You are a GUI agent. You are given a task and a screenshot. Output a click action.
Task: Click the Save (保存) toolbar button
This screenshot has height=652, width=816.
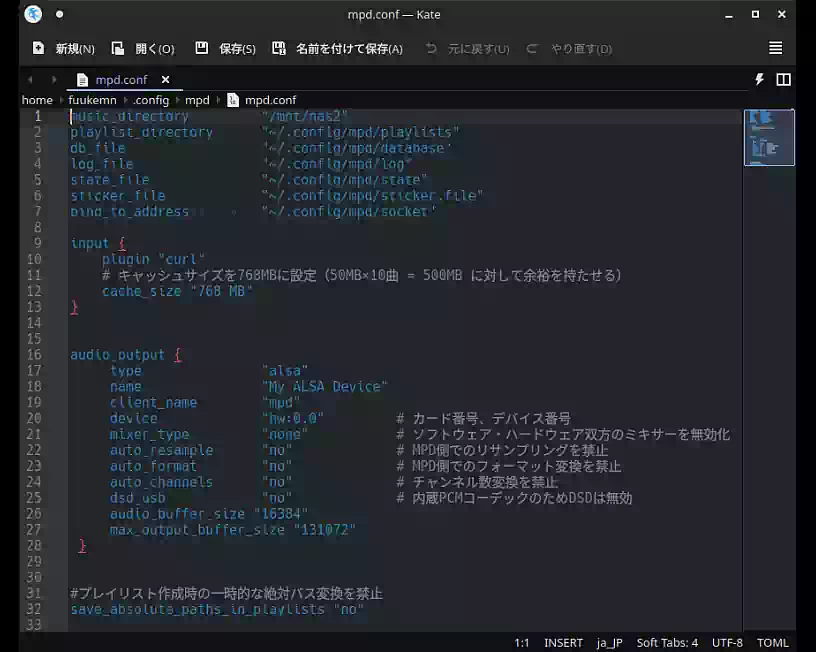(x=225, y=48)
